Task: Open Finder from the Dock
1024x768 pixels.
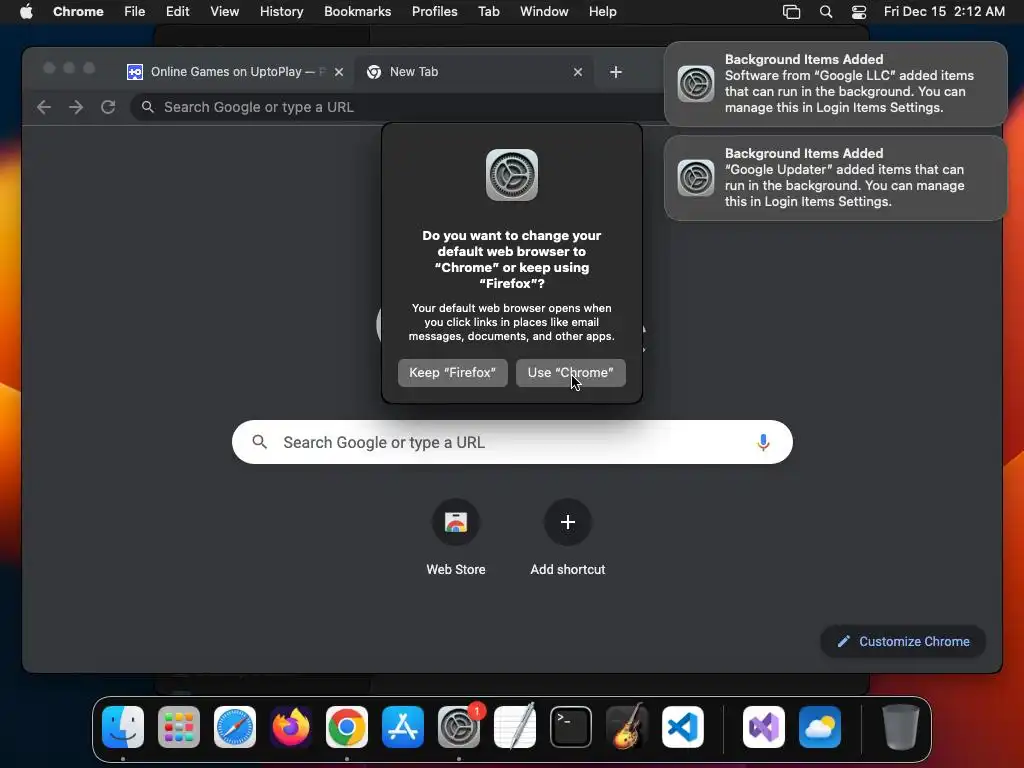Action: coord(123,727)
